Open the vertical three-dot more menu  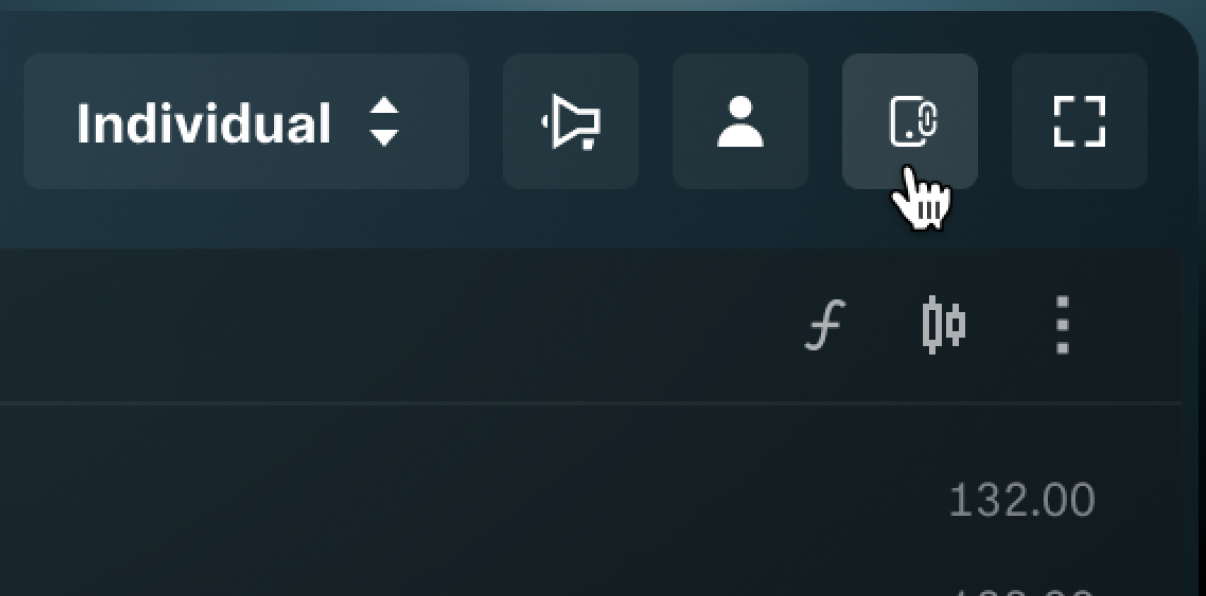[1062, 325]
